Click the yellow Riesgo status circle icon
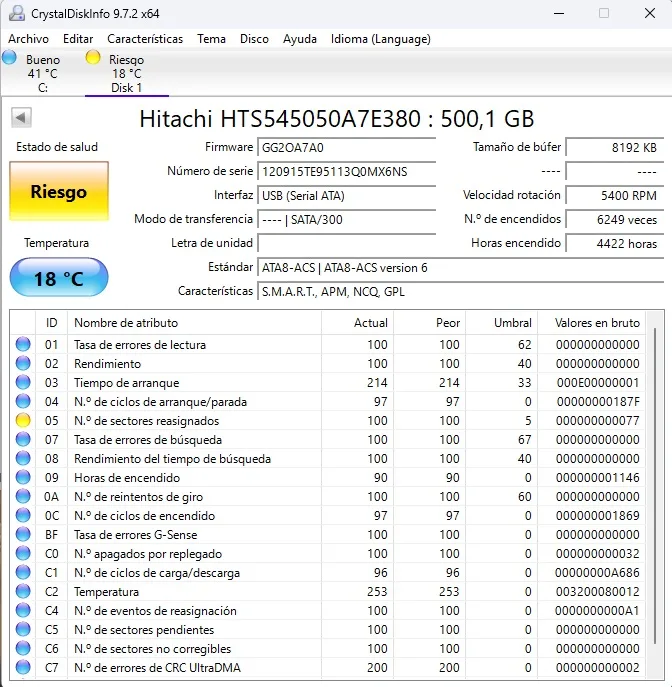The width and height of the screenshot is (672, 687). 93,57
